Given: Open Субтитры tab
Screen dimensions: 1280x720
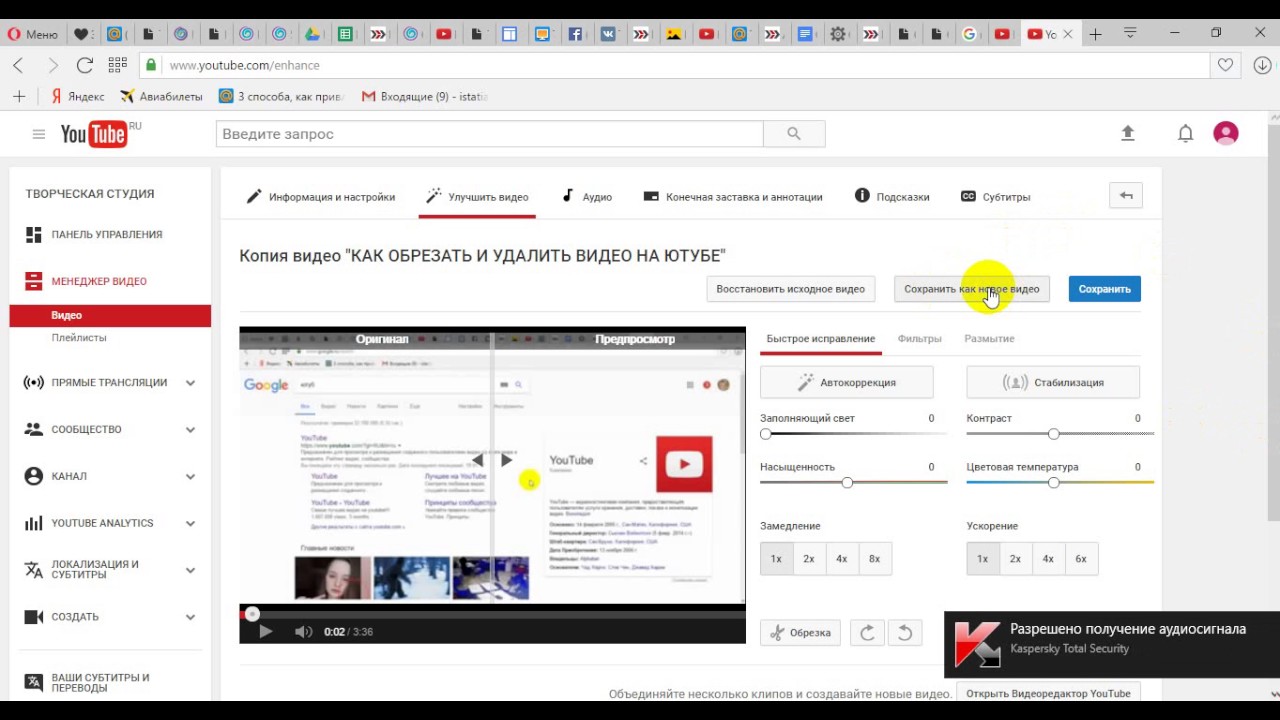Looking at the screenshot, I should 995,197.
